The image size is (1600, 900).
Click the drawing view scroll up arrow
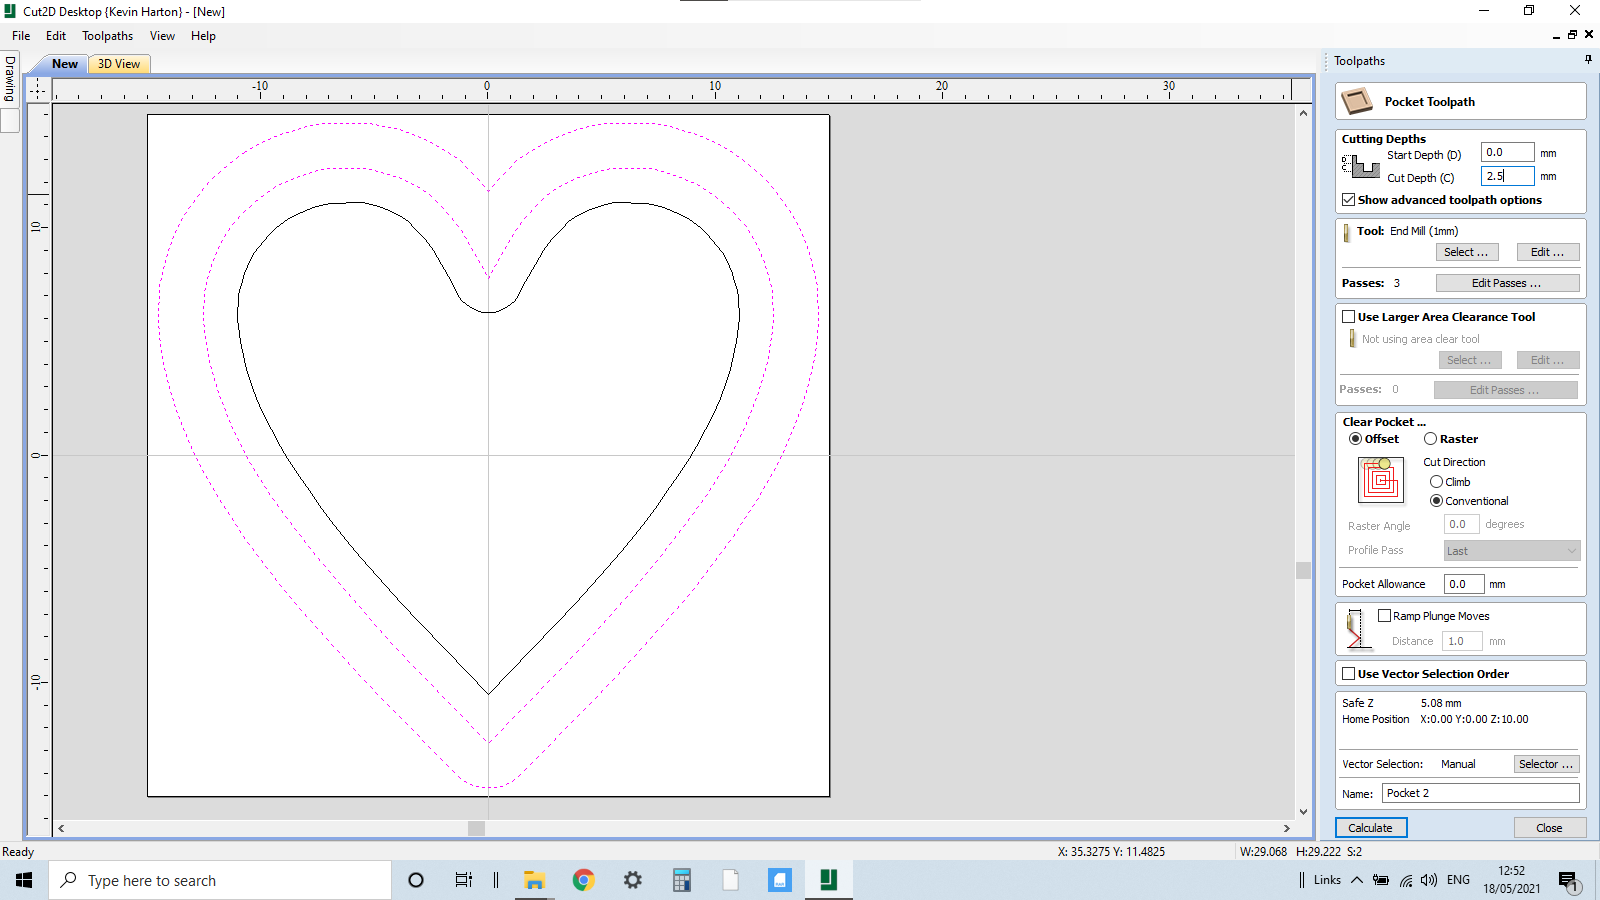pos(1303,113)
